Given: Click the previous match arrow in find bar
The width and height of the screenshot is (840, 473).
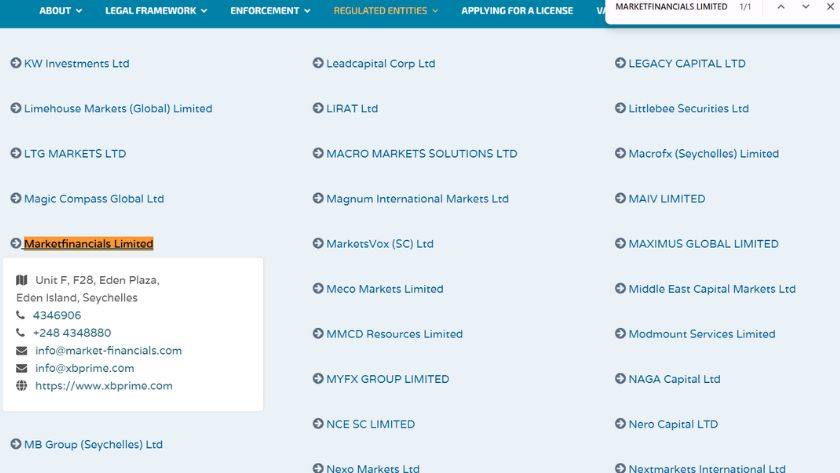Looking at the screenshot, I should [781, 7].
